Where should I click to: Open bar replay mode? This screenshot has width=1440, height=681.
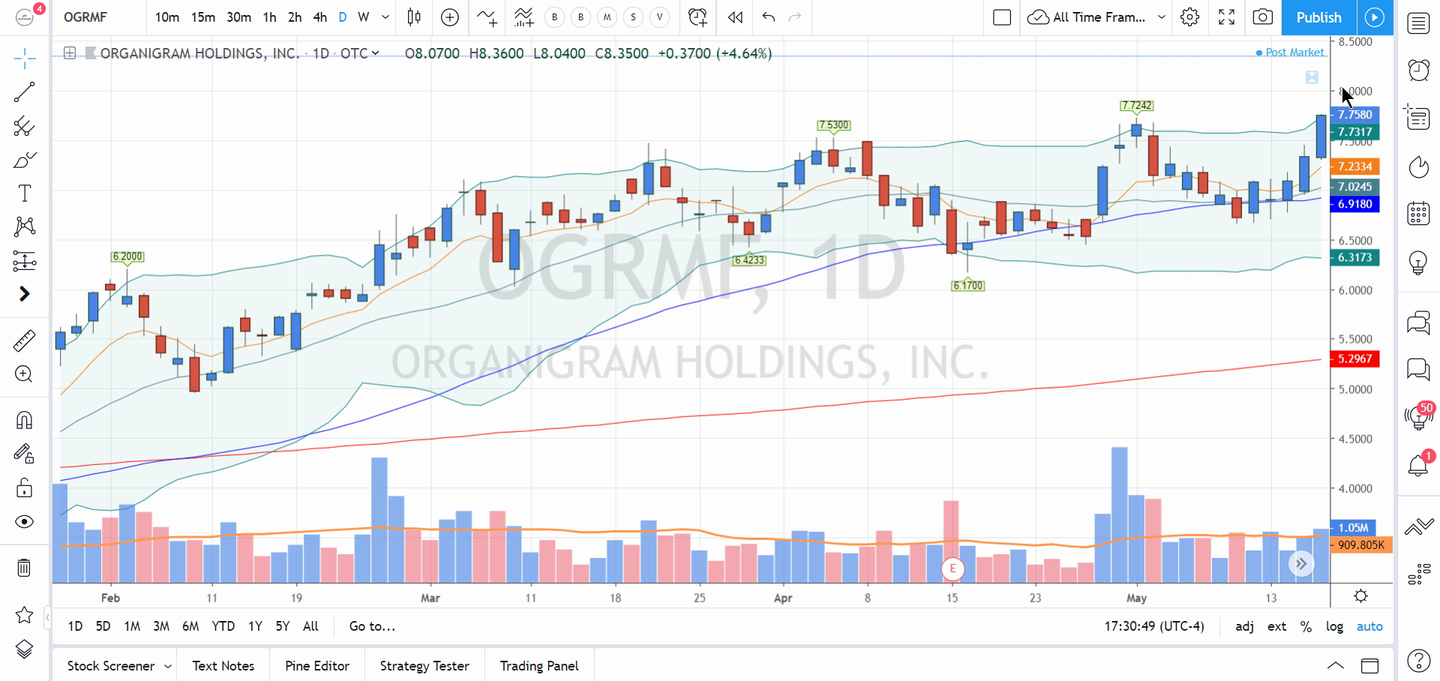point(735,17)
